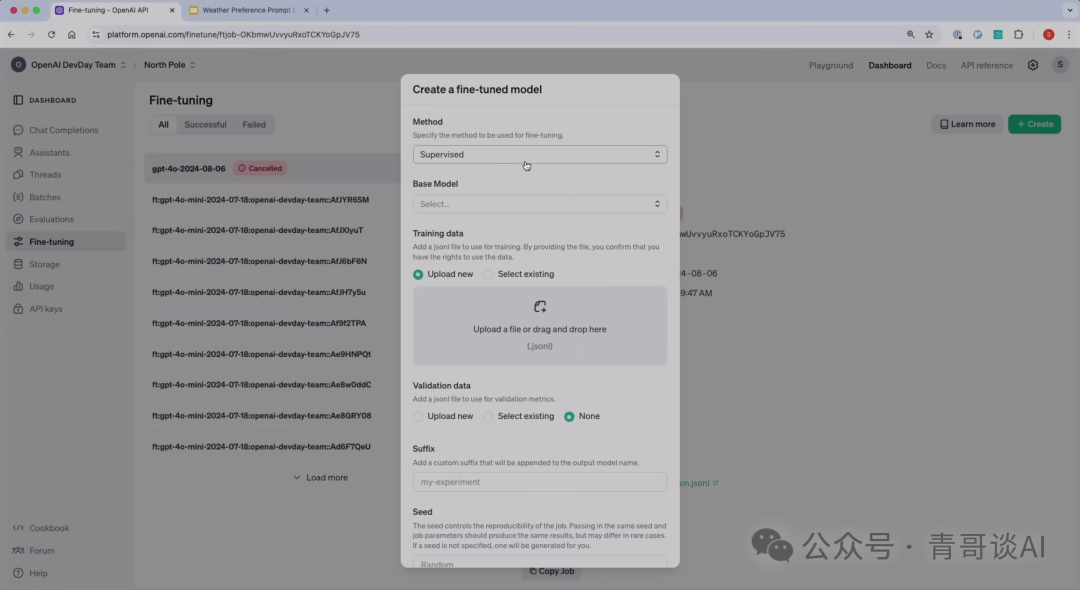Choose 'Select existing' for Training data

[489, 274]
